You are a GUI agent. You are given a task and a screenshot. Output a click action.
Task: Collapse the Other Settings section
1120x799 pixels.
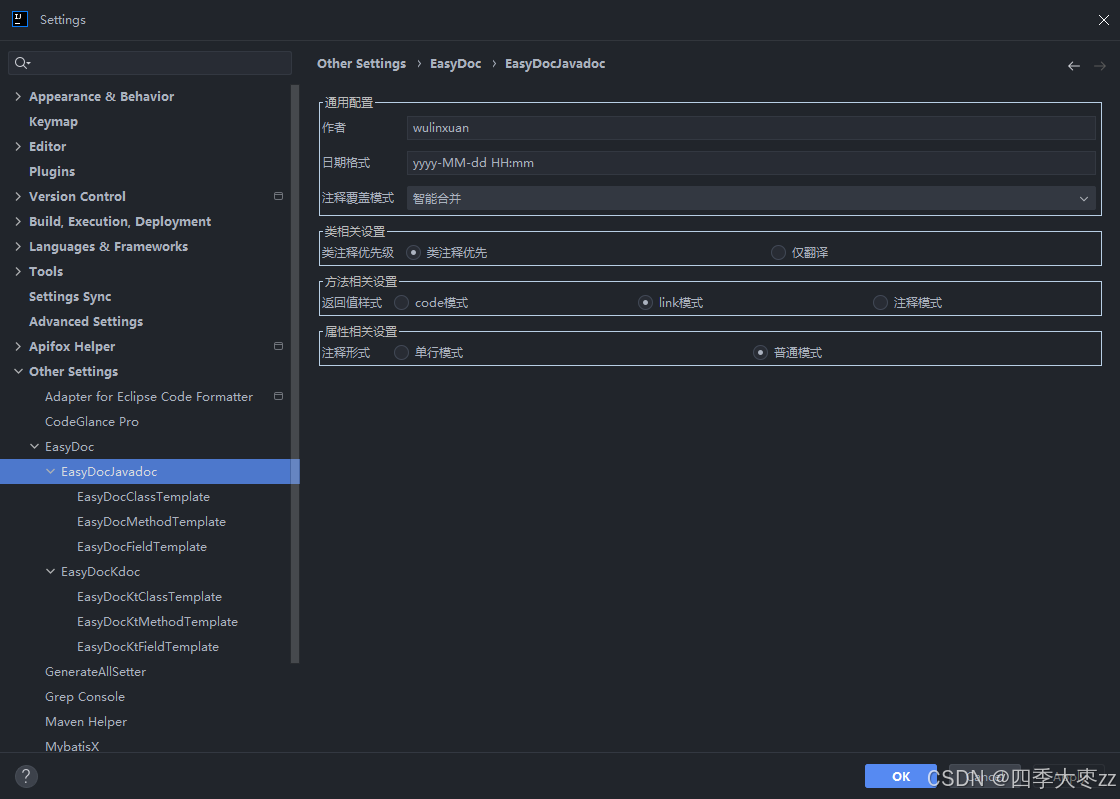tap(18, 371)
